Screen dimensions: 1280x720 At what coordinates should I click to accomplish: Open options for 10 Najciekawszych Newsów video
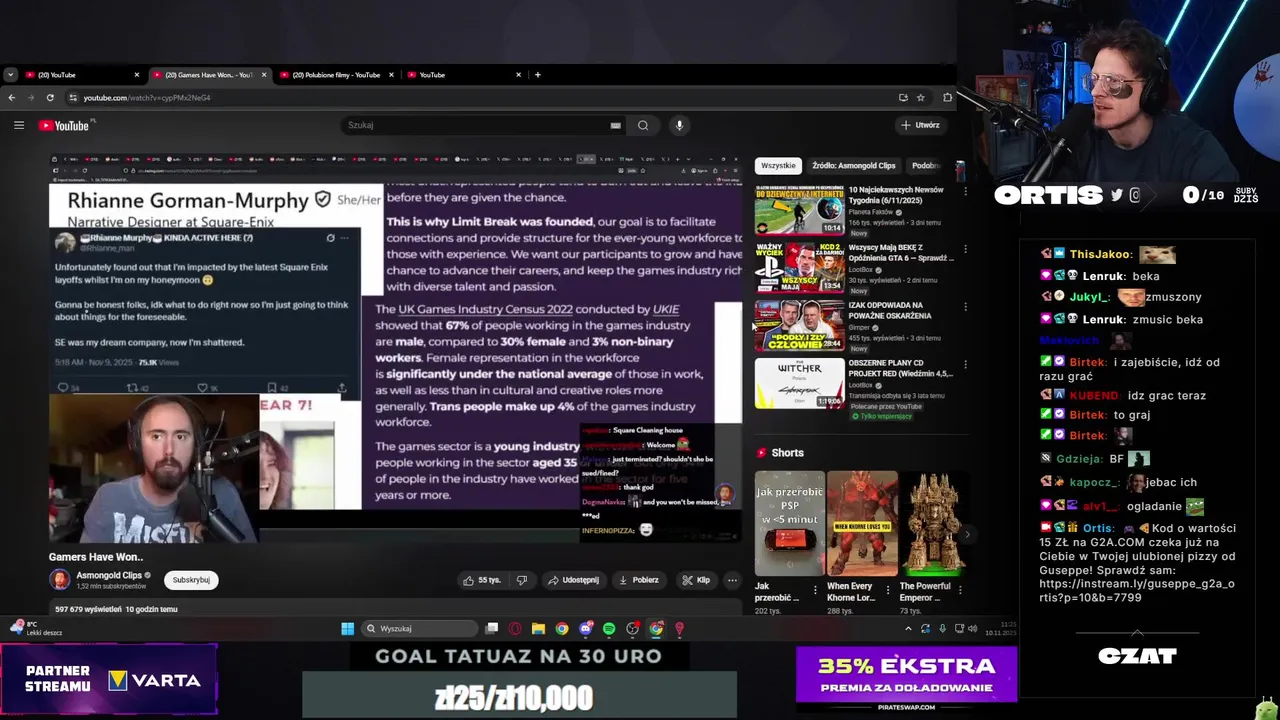tap(965, 191)
